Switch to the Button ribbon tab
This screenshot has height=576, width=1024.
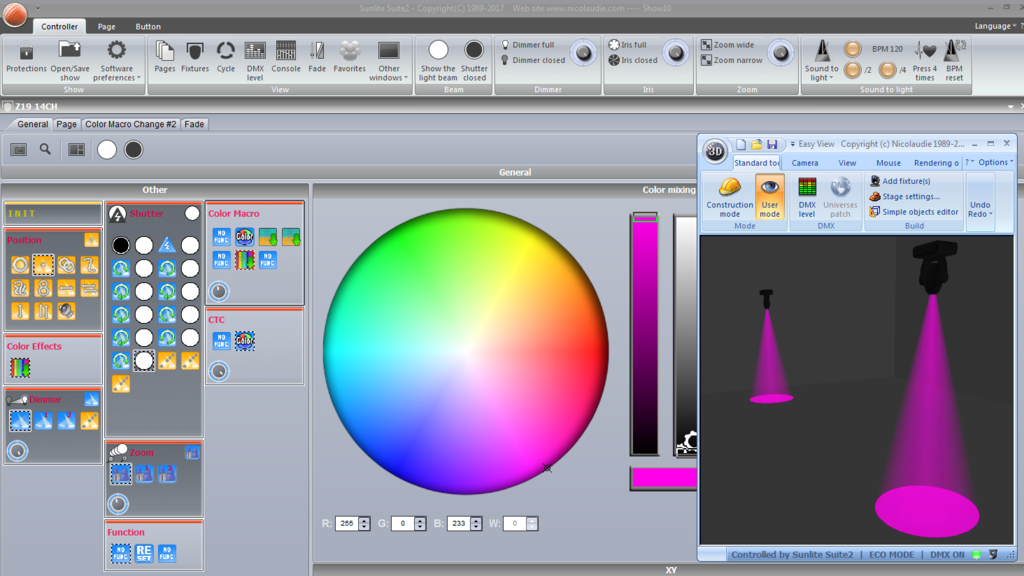click(x=148, y=27)
